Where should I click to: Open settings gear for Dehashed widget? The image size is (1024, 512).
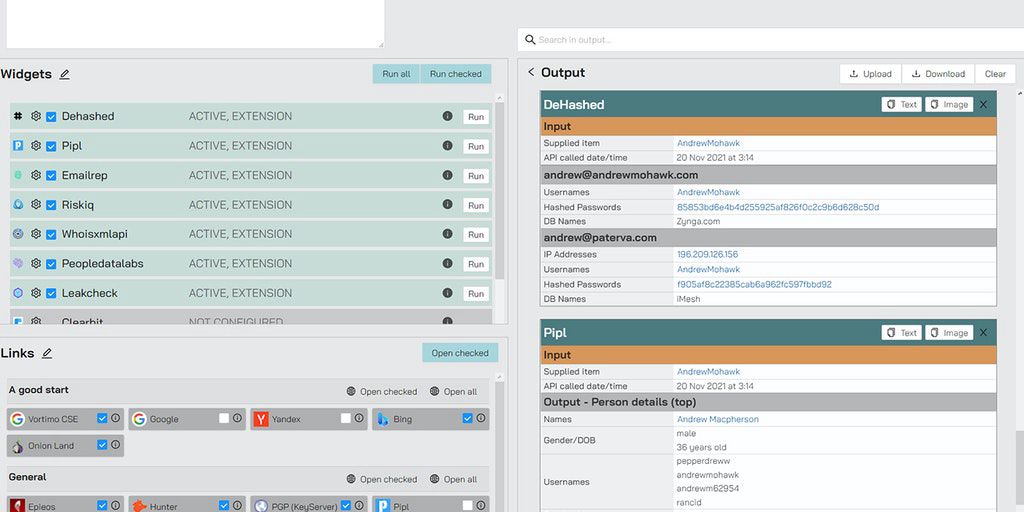36,116
